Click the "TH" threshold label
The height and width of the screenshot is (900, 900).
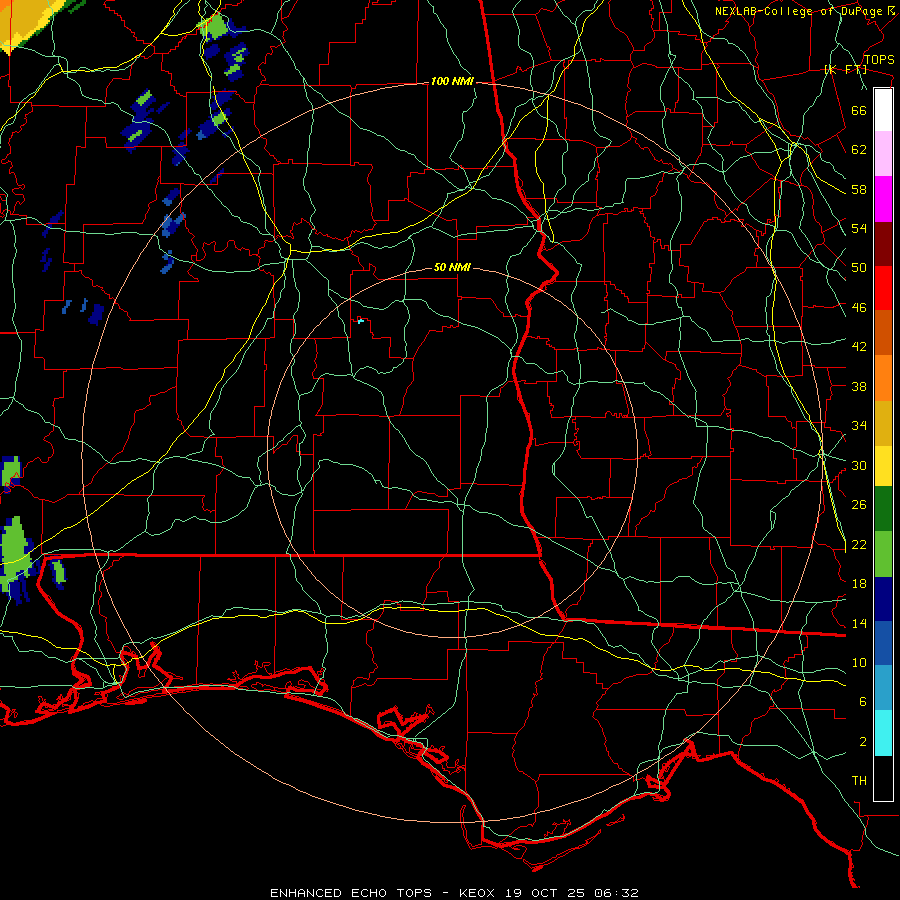pos(859,781)
